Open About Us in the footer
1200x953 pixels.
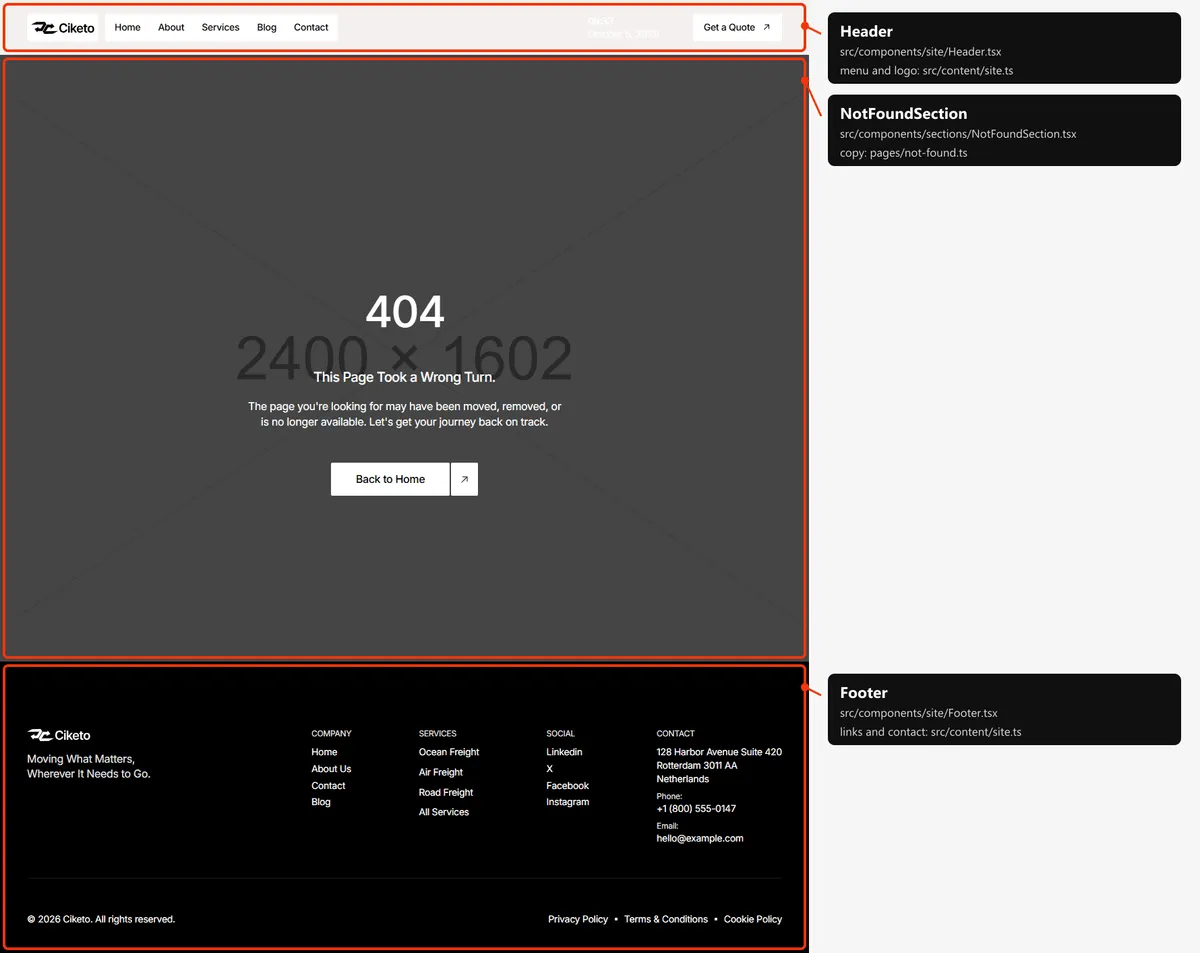click(x=331, y=769)
